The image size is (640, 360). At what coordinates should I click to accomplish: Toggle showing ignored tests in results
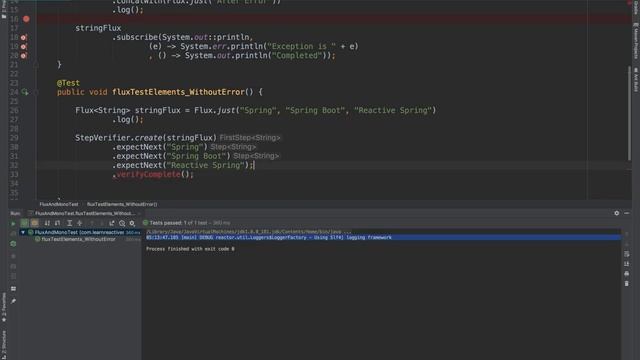click(x=35, y=223)
